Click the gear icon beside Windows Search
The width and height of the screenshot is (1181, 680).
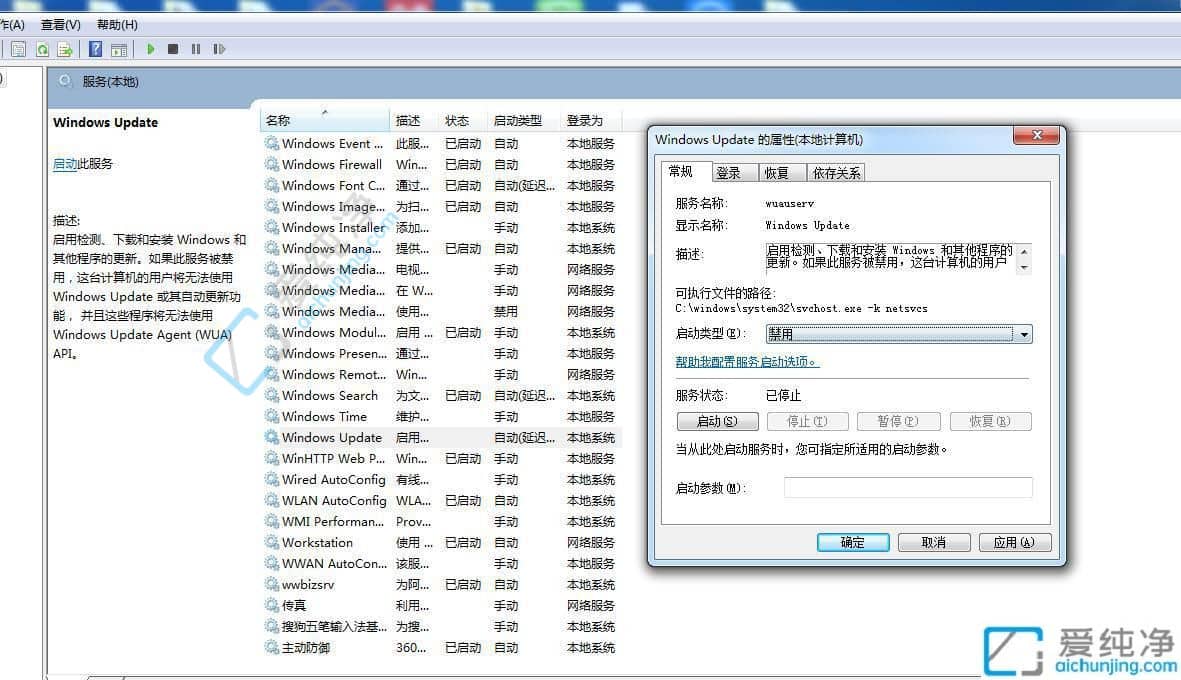point(271,395)
